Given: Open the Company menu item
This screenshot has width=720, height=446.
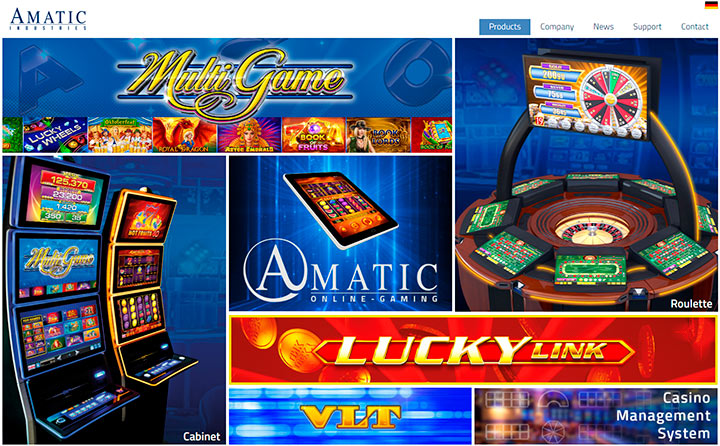Looking at the screenshot, I should 557,27.
